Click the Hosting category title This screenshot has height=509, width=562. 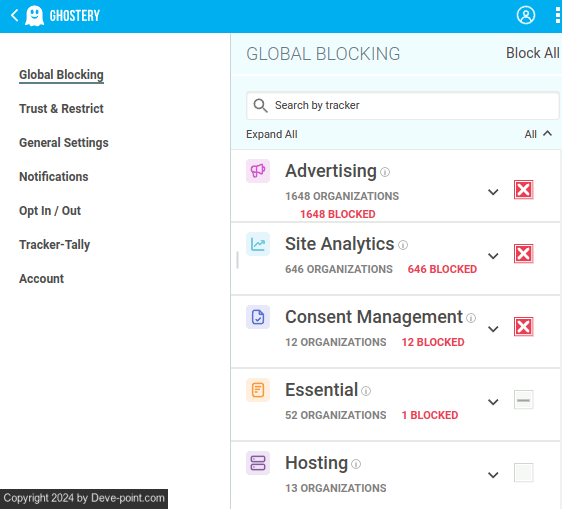pos(316,463)
